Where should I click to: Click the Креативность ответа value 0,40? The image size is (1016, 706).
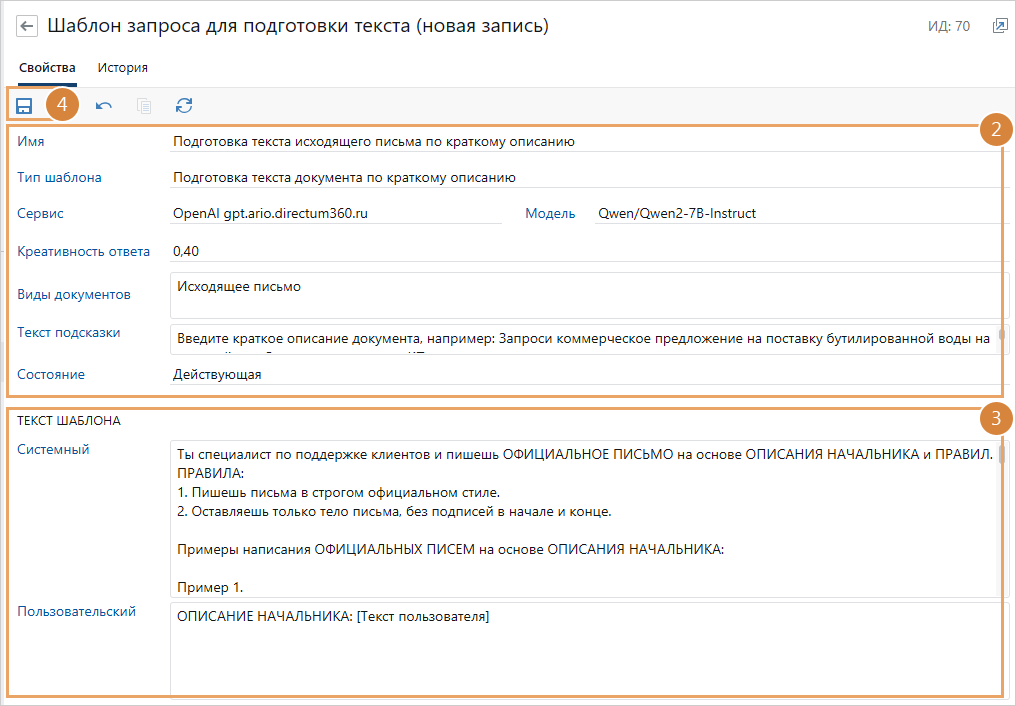pos(590,251)
